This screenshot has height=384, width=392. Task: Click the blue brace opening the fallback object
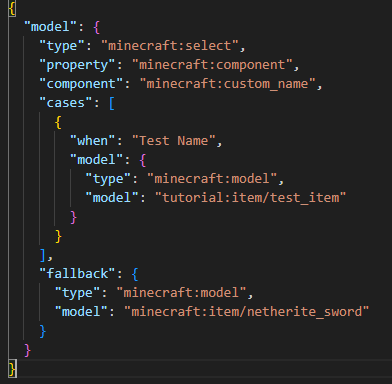(135, 274)
